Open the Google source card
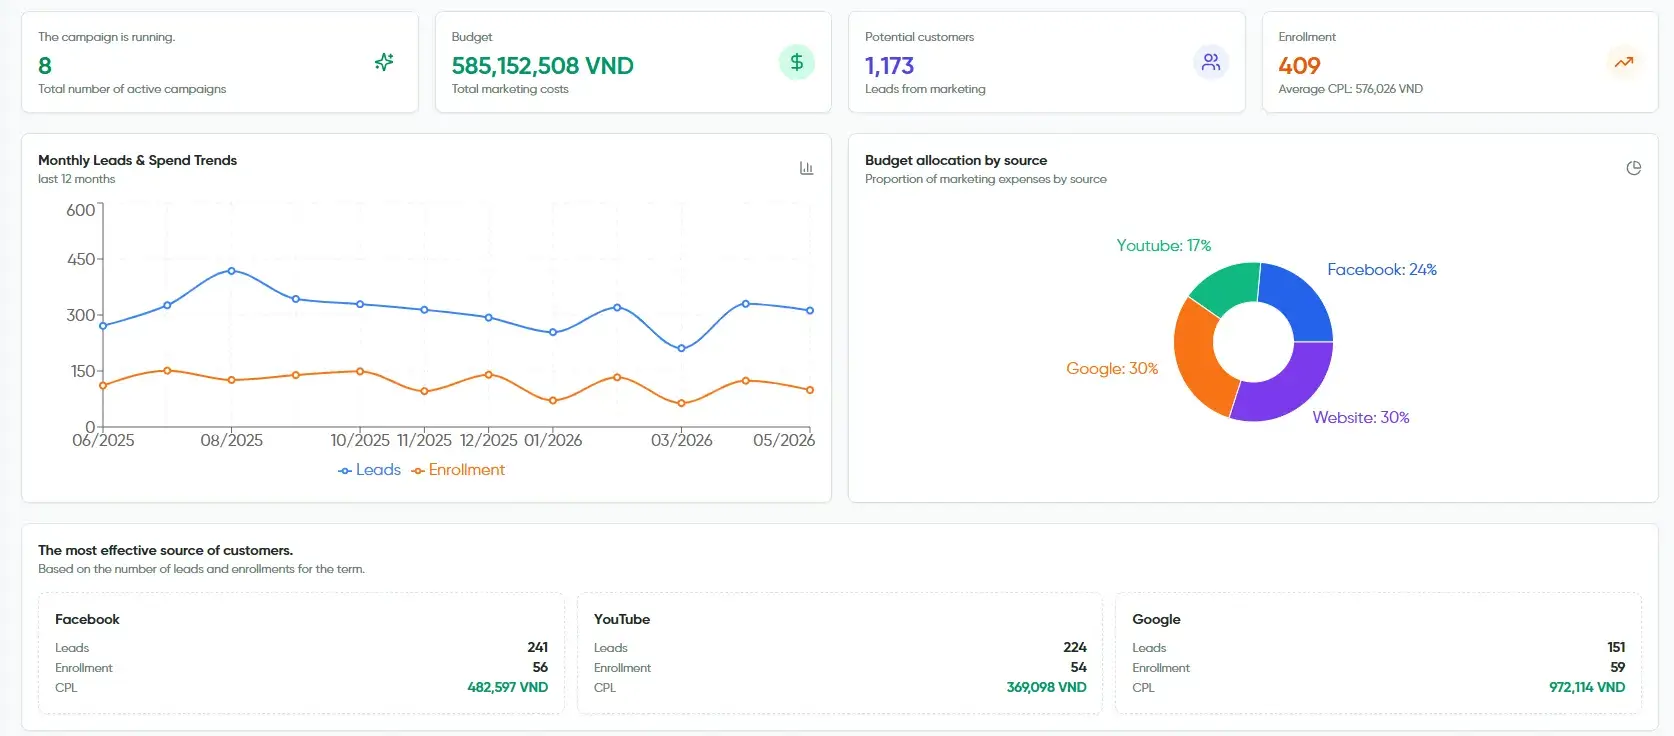The height and width of the screenshot is (736, 1674). [x=1378, y=653]
